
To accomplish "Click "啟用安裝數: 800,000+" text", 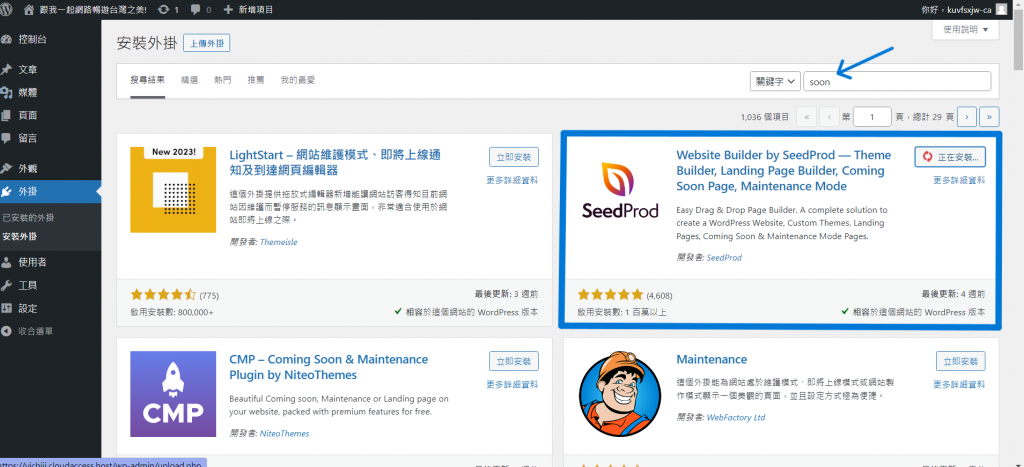I will (172, 312).
